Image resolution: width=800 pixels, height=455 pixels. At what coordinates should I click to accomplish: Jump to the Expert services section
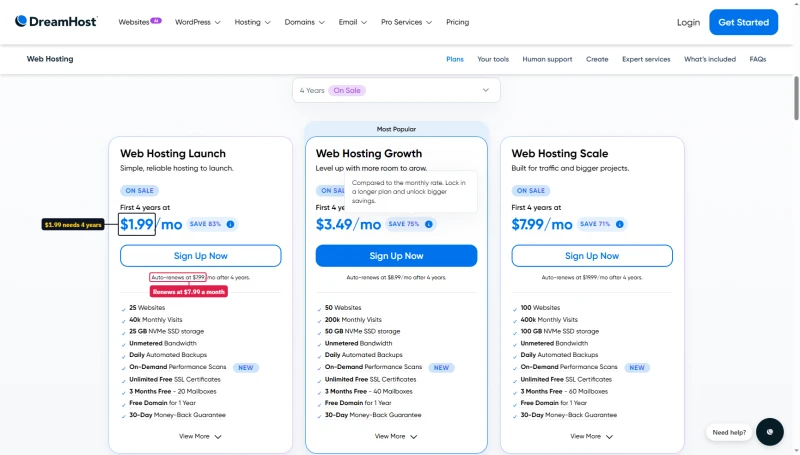point(646,59)
